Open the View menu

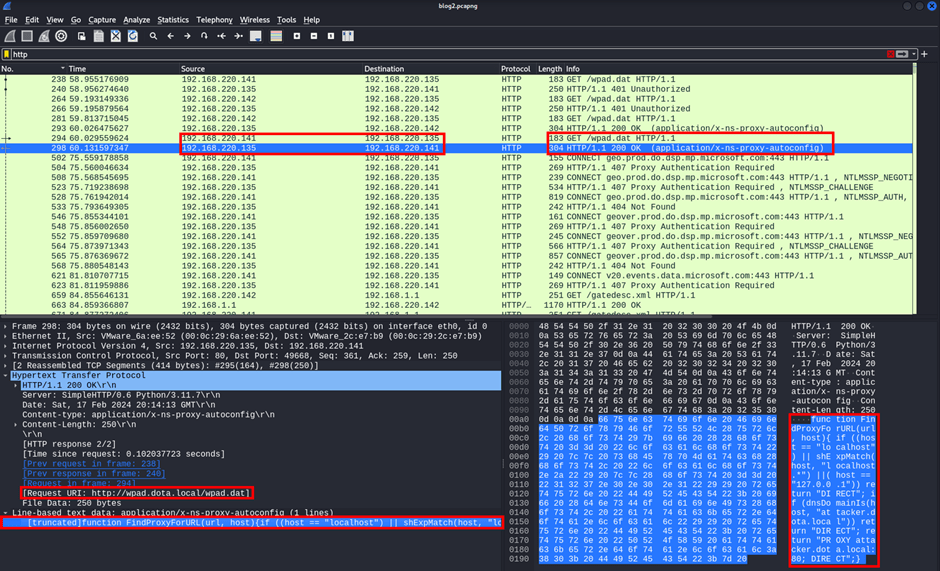(55, 20)
